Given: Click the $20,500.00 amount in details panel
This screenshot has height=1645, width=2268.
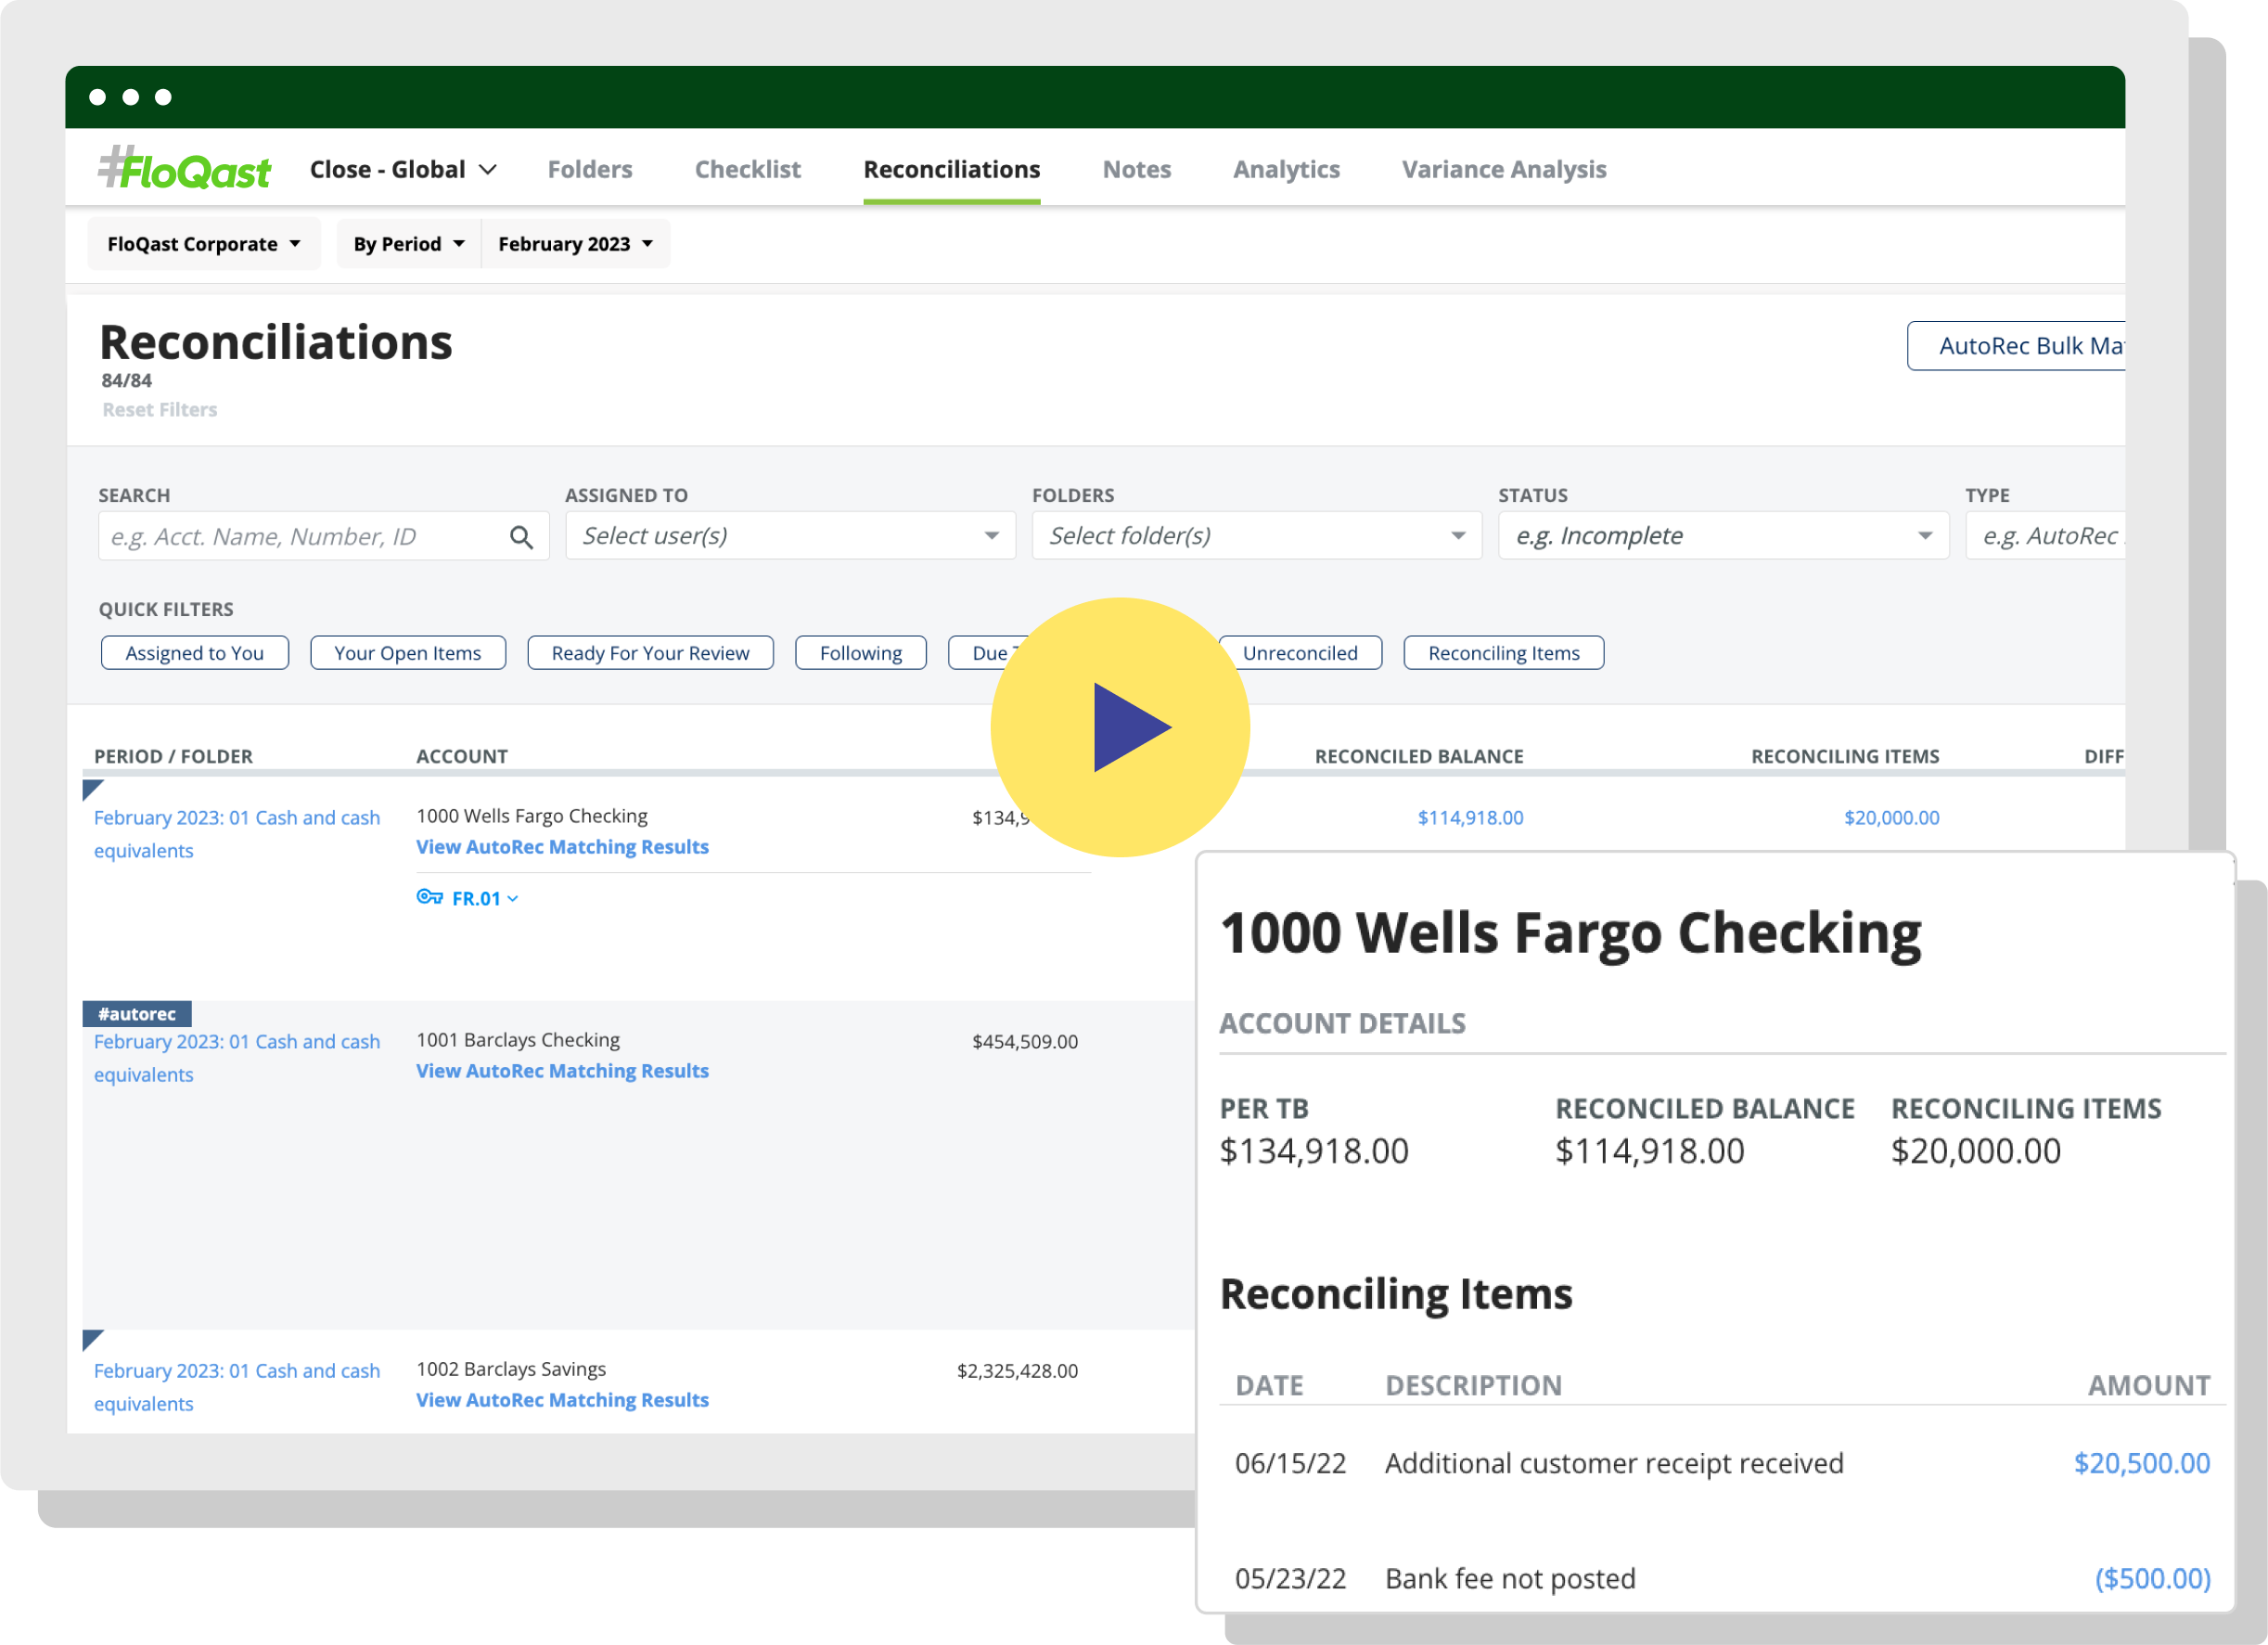Looking at the screenshot, I should (x=2141, y=1463).
